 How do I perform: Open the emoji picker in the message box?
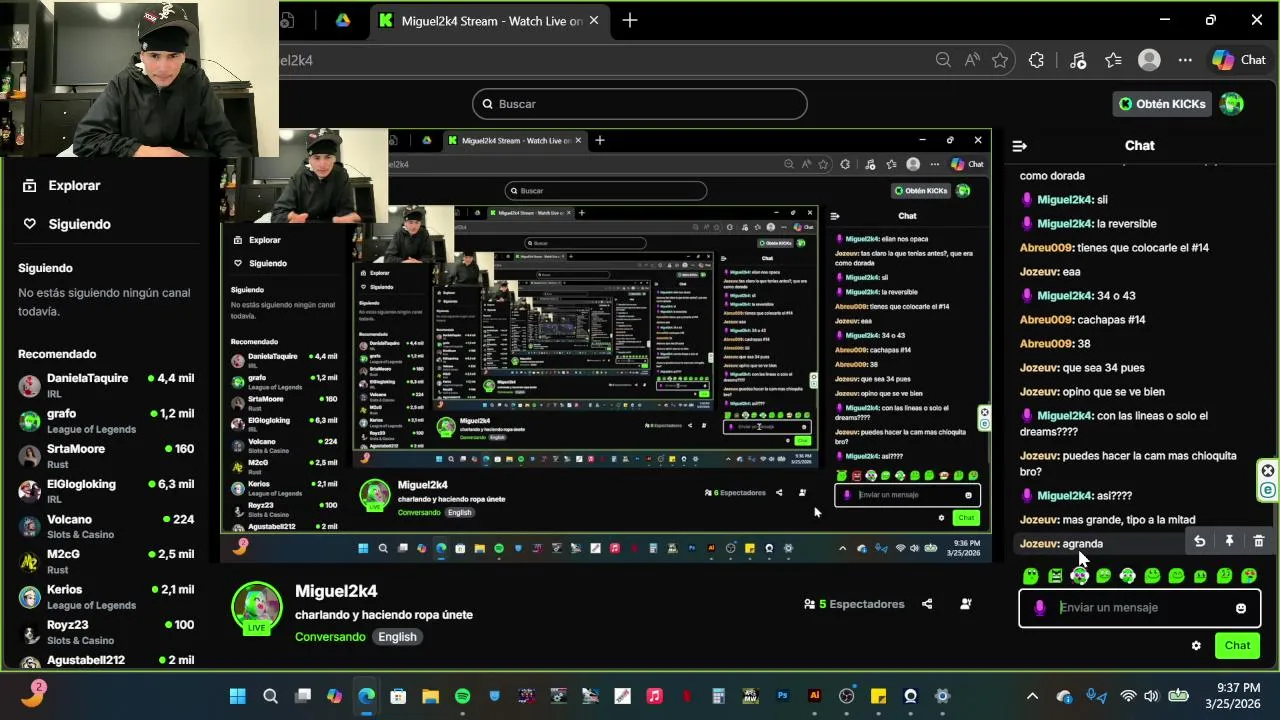(1241, 608)
